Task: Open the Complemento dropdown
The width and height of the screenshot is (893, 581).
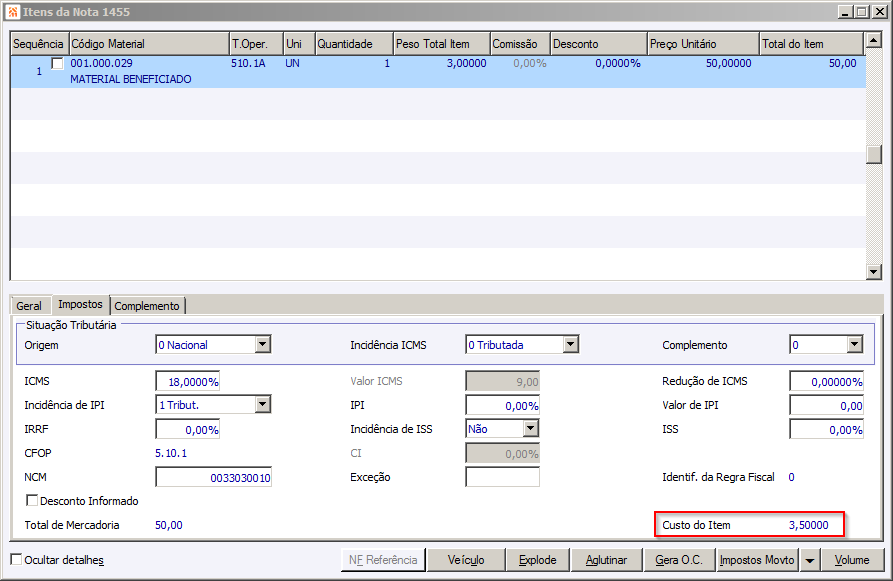Action: [x=854, y=345]
